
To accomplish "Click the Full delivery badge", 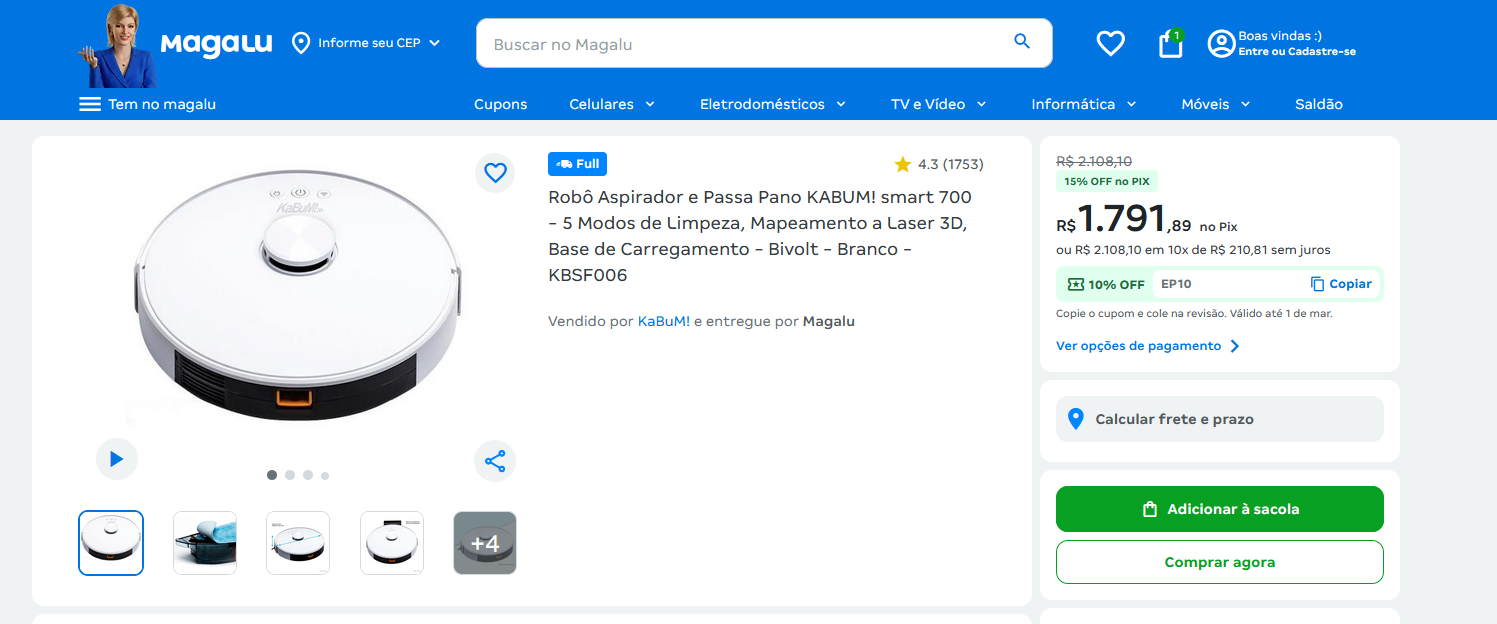I will point(577,164).
